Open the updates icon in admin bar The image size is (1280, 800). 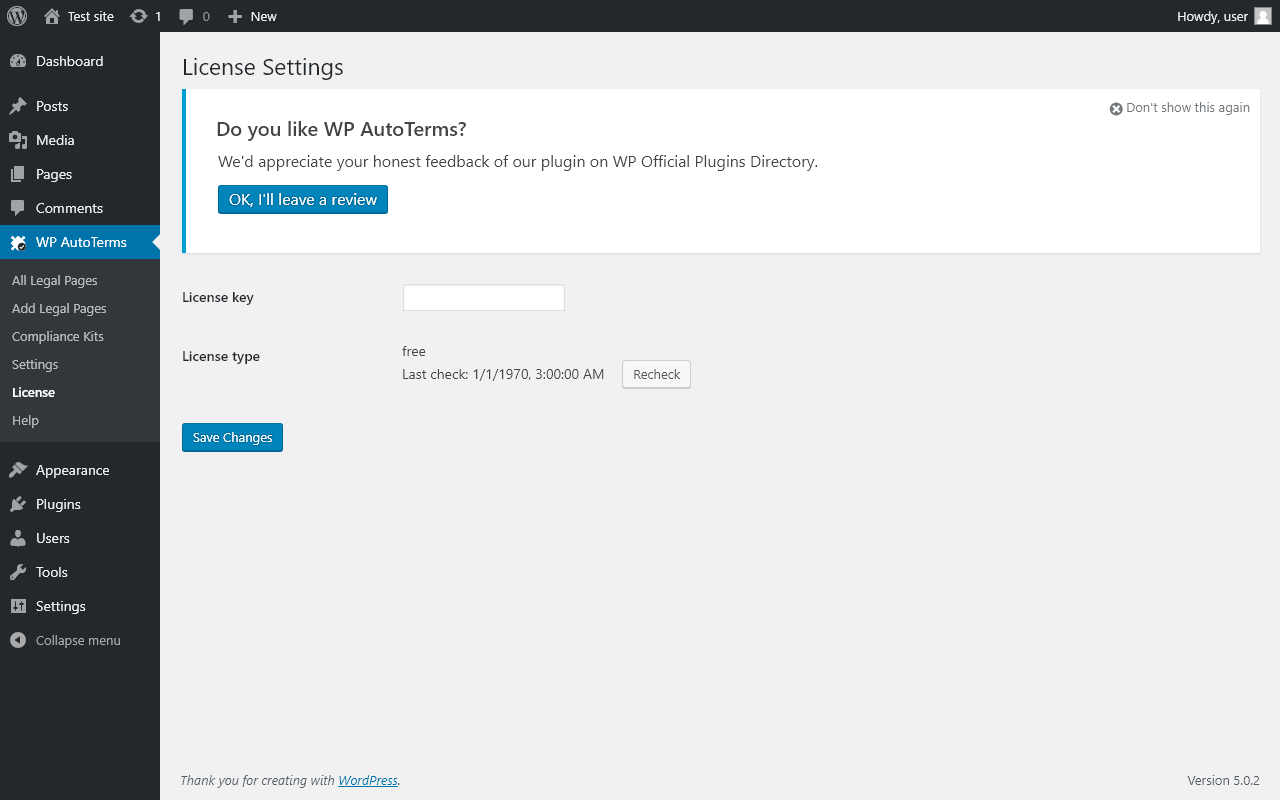[x=139, y=16]
